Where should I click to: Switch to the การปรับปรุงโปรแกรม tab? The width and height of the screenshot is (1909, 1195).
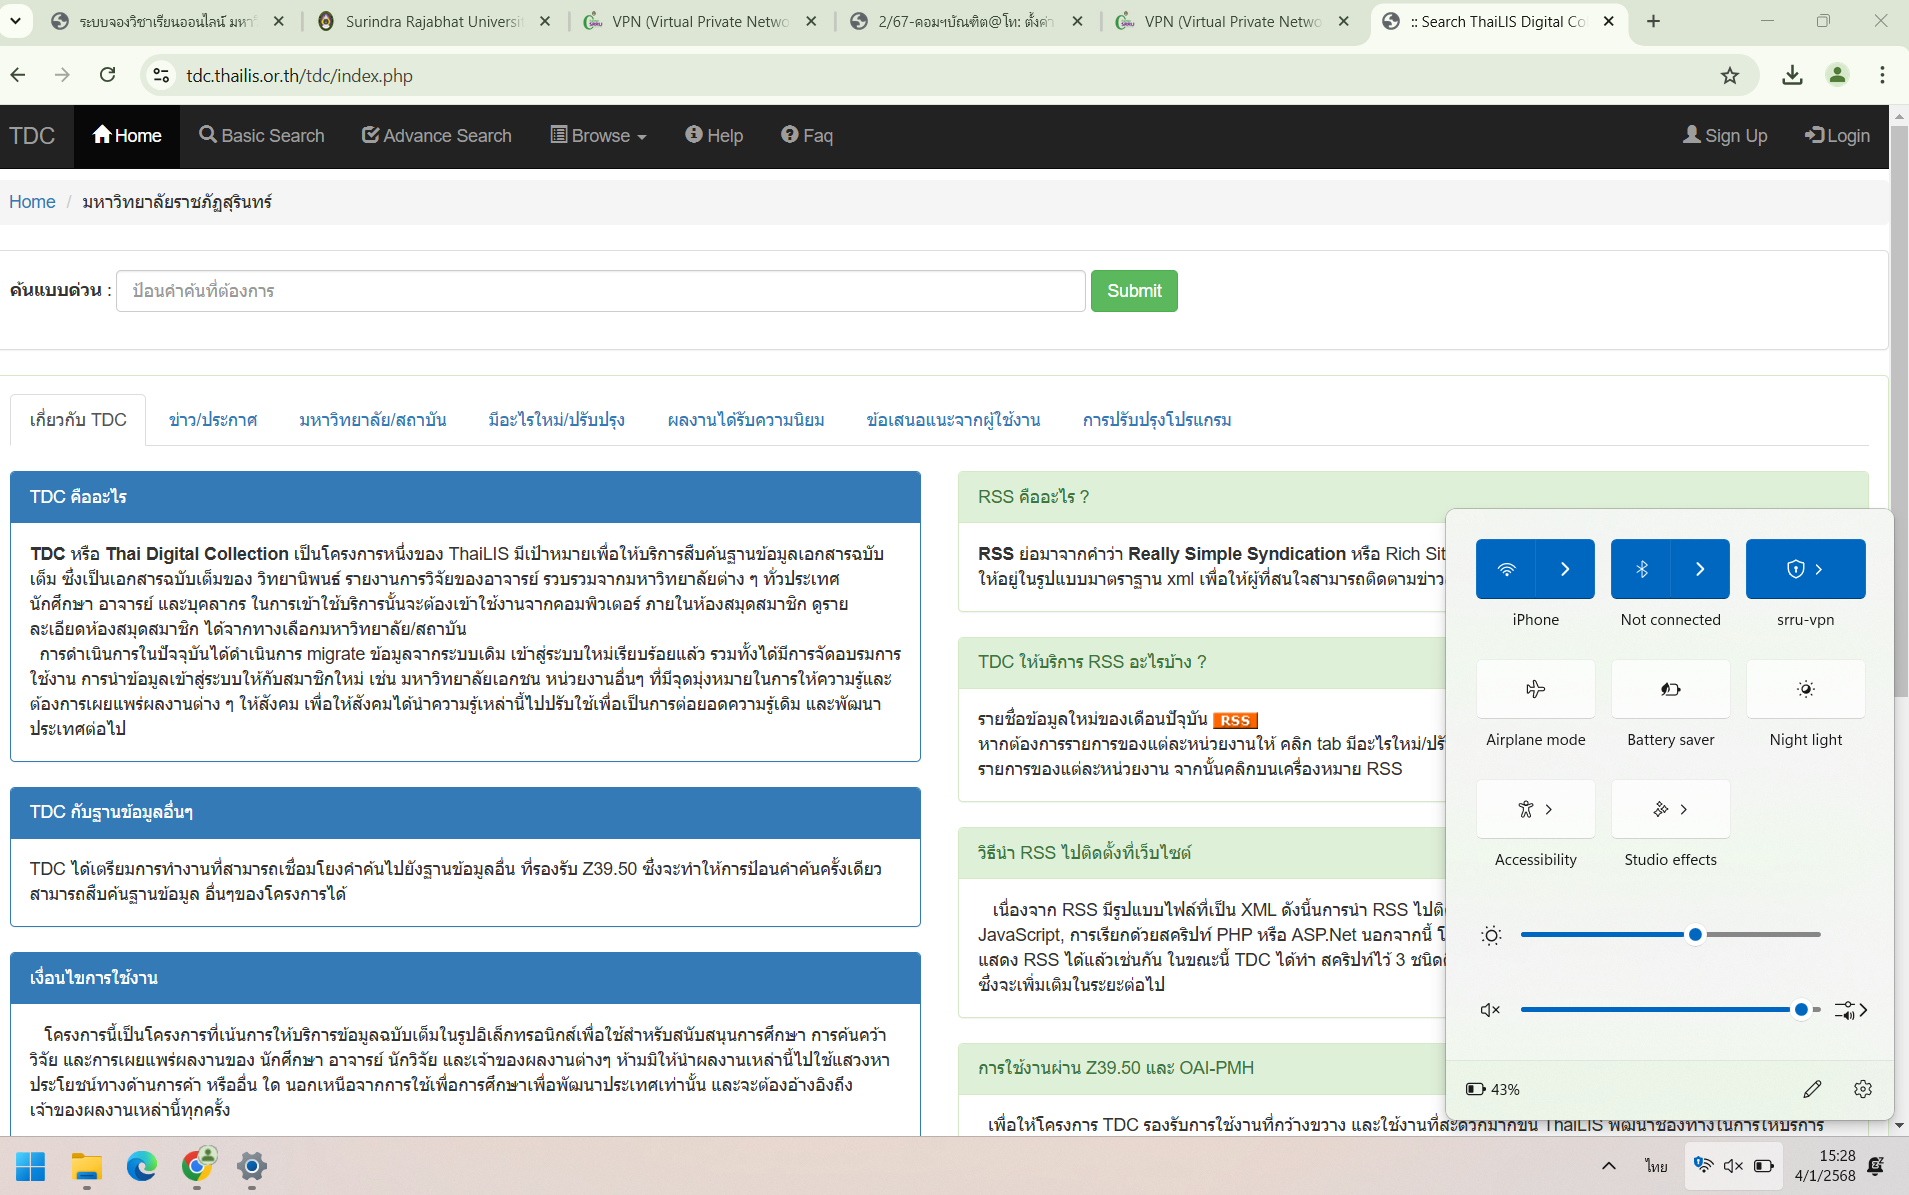[1157, 420]
